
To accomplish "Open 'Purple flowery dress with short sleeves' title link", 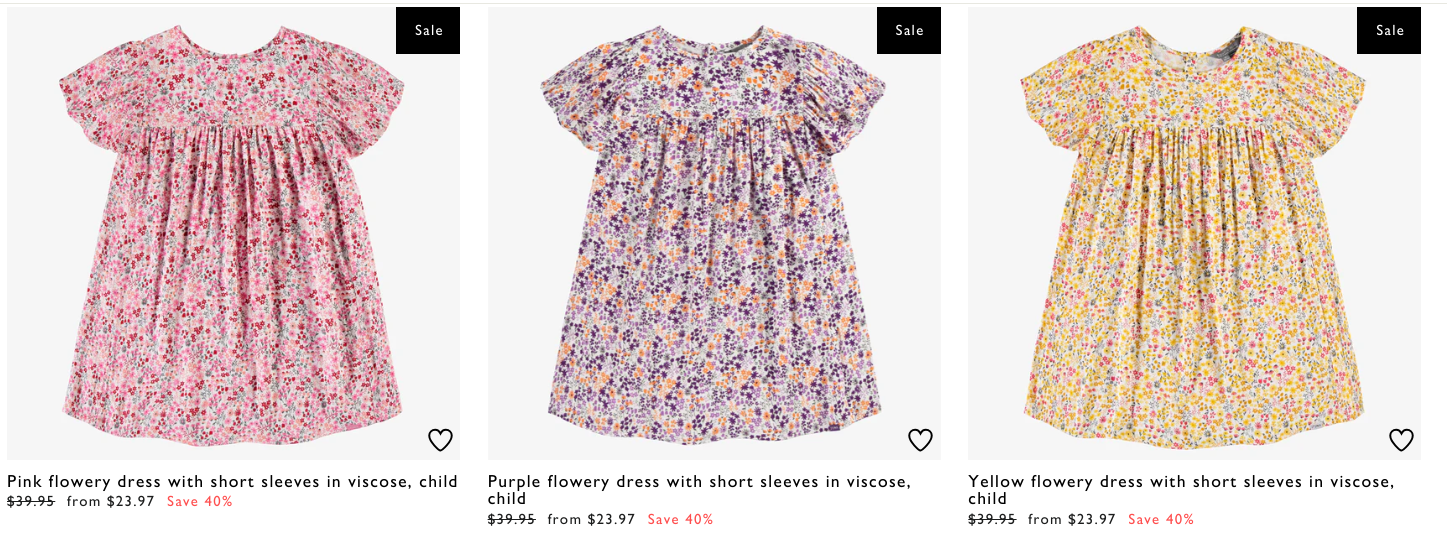I will click(x=699, y=490).
